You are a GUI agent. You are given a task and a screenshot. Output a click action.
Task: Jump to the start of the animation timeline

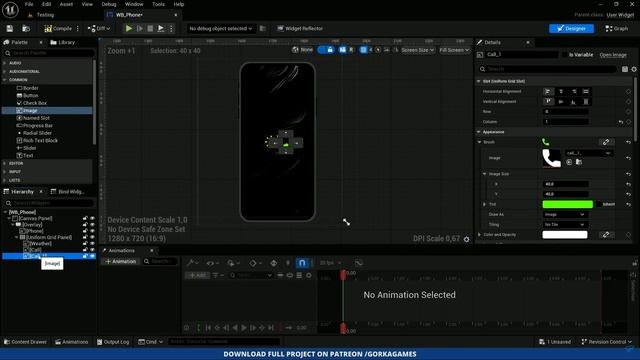pyautogui.click(x=208, y=327)
